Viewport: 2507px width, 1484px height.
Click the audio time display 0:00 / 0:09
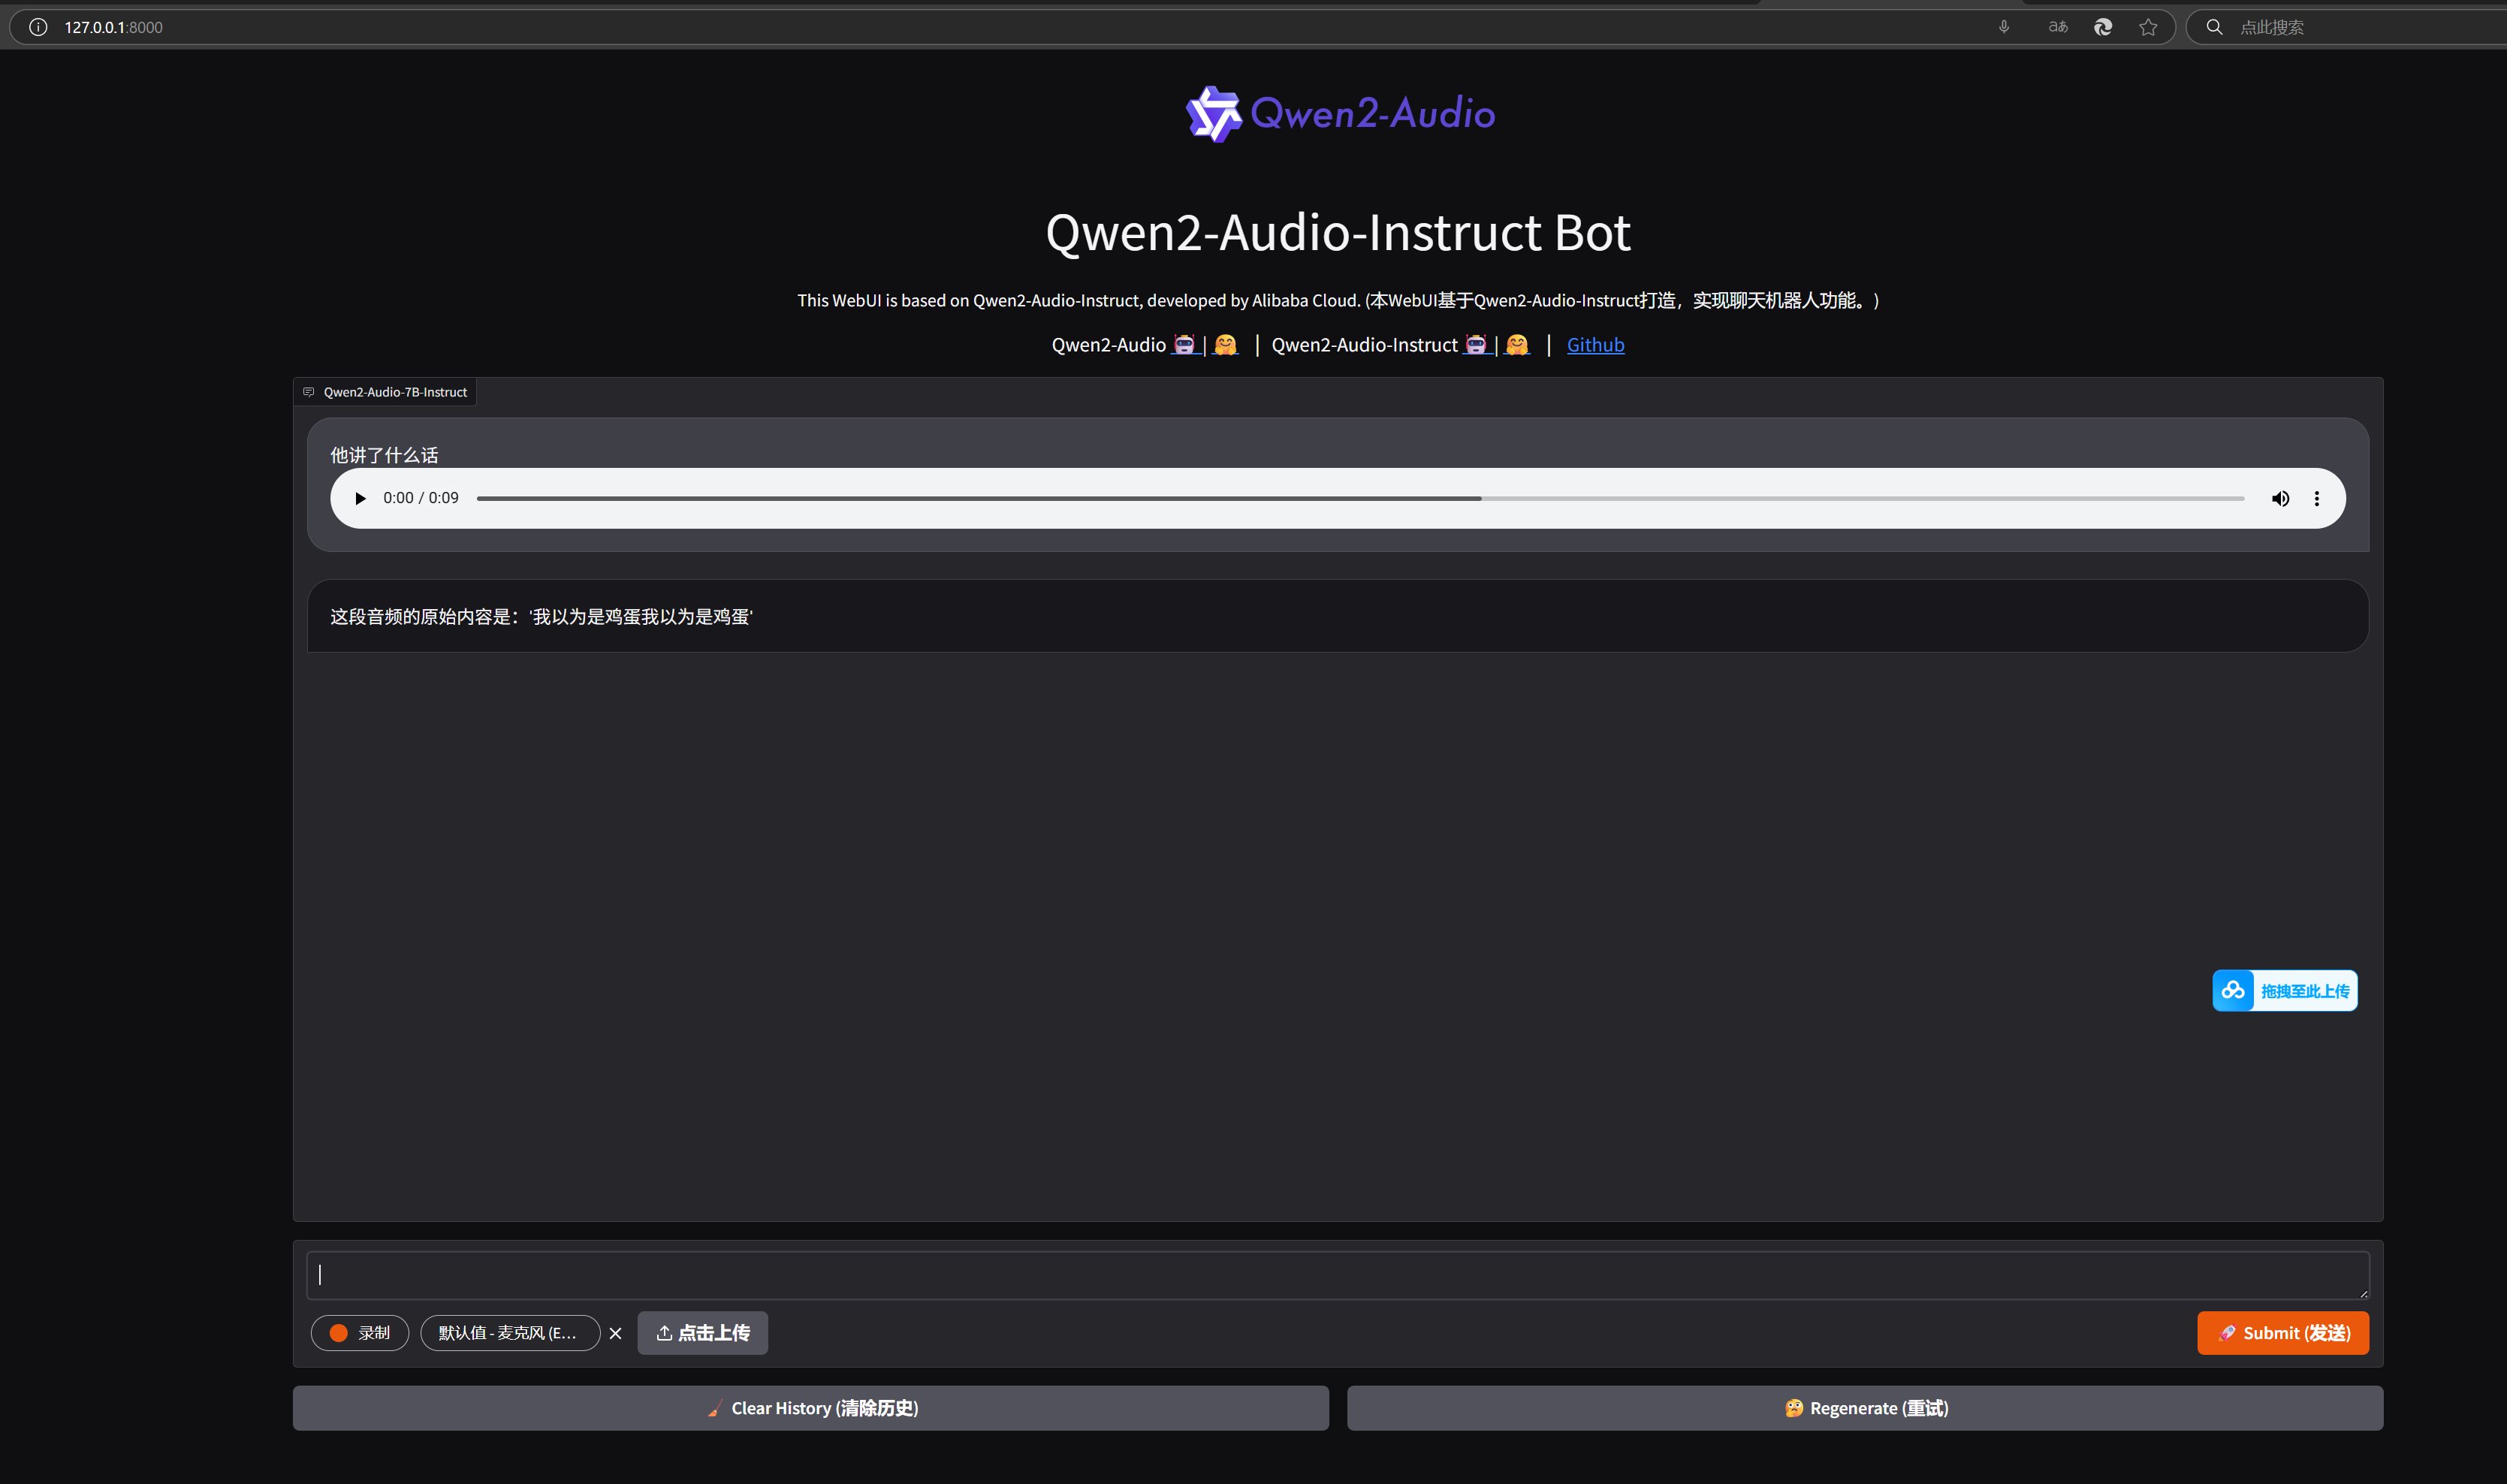(x=421, y=498)
